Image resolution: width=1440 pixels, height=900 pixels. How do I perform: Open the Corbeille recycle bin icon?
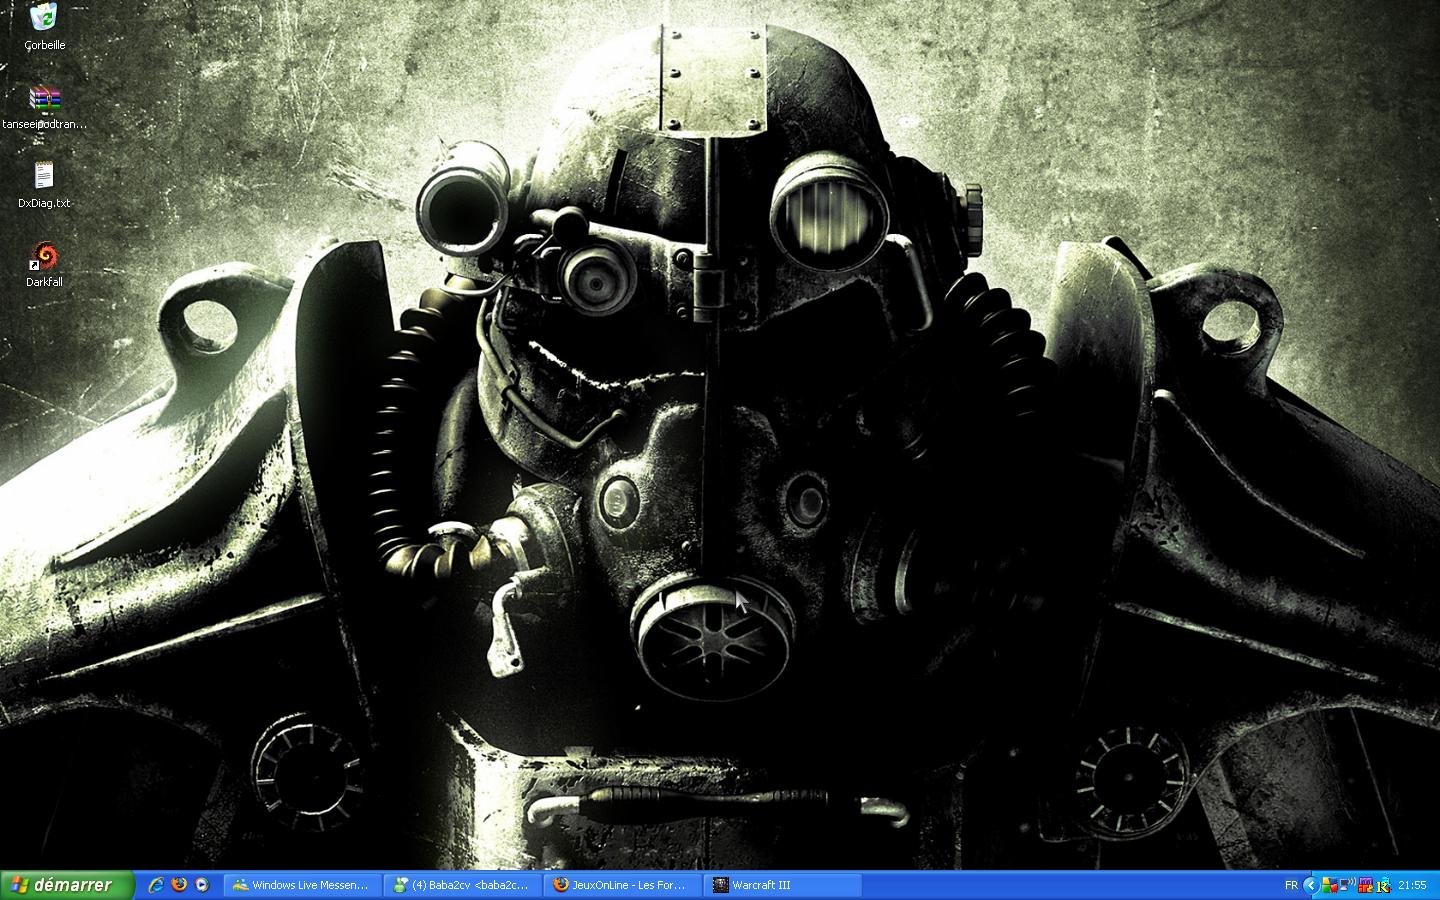[44, 27]
